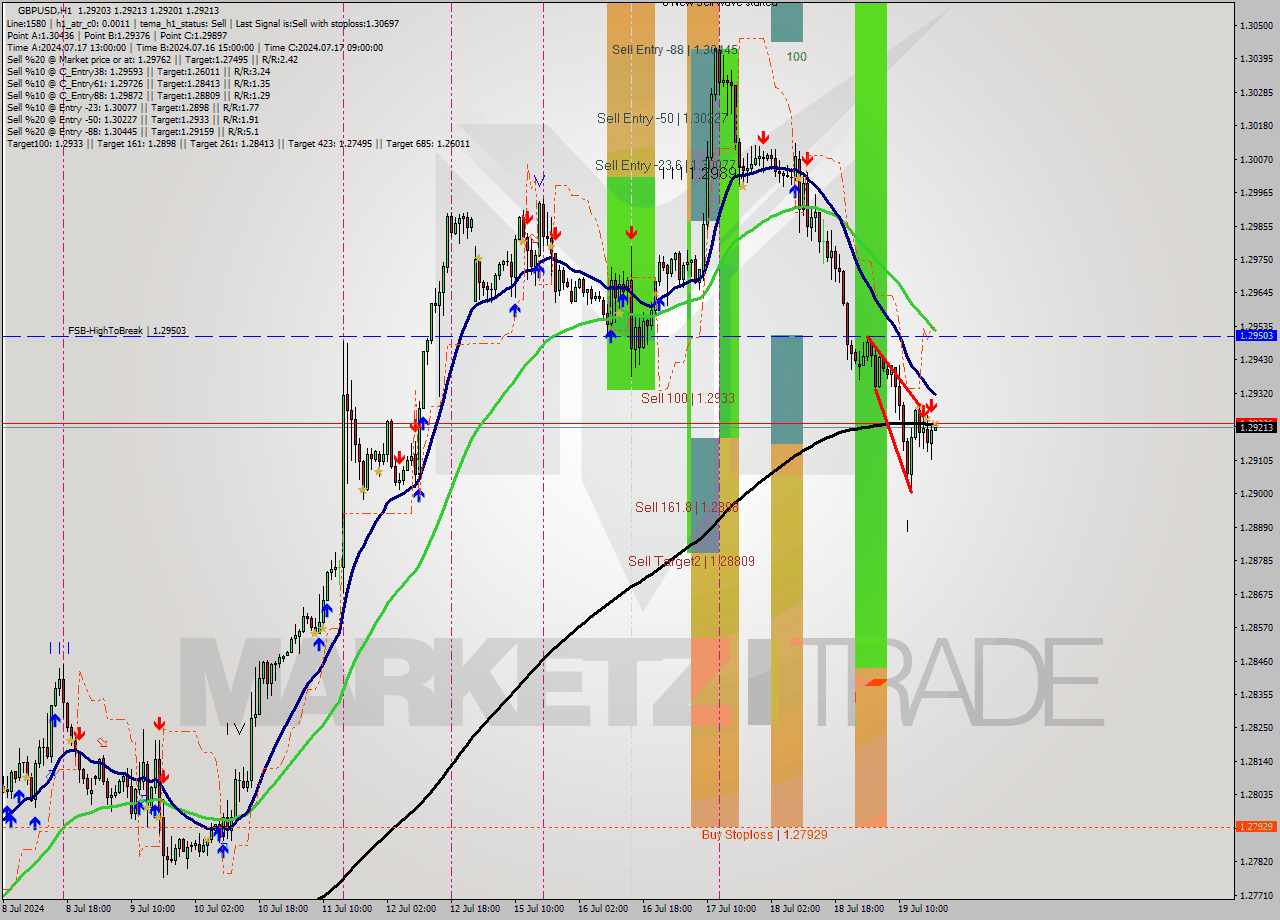Click the 8 Jul 18:00 time label
The image size is (1280, 920).
pos(89,909)
